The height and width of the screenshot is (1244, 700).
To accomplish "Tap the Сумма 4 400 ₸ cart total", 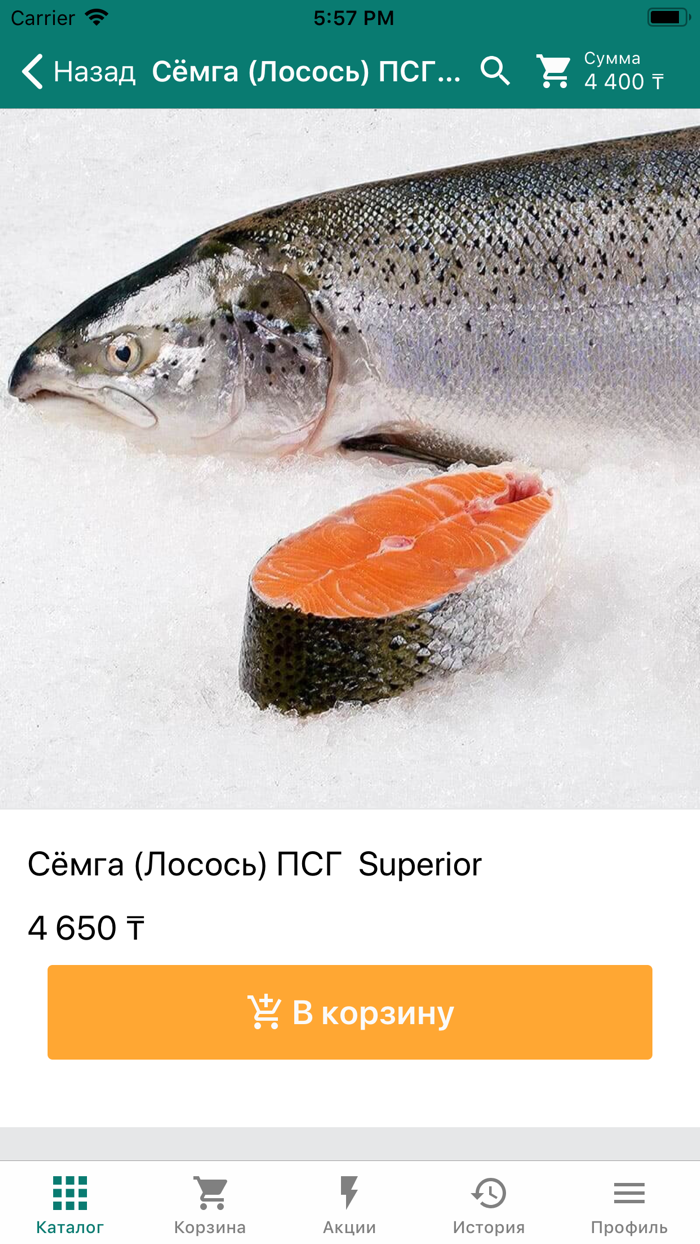I will pos(624,71).
